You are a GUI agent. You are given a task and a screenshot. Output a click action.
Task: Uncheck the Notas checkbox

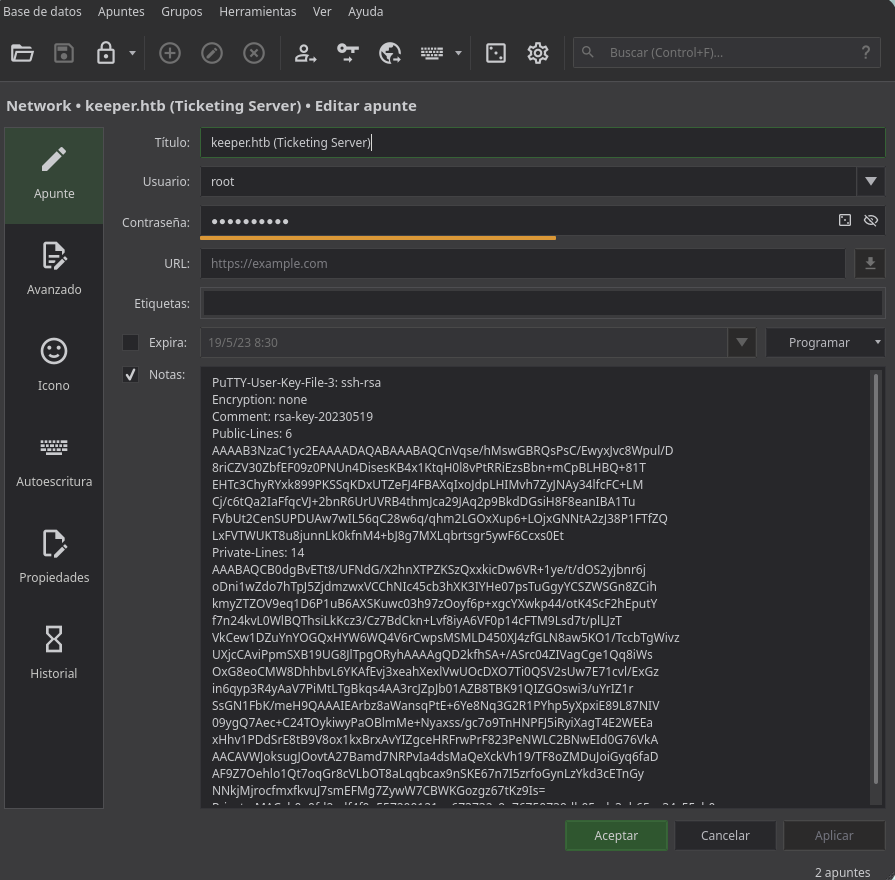click(x=131, y=375)
